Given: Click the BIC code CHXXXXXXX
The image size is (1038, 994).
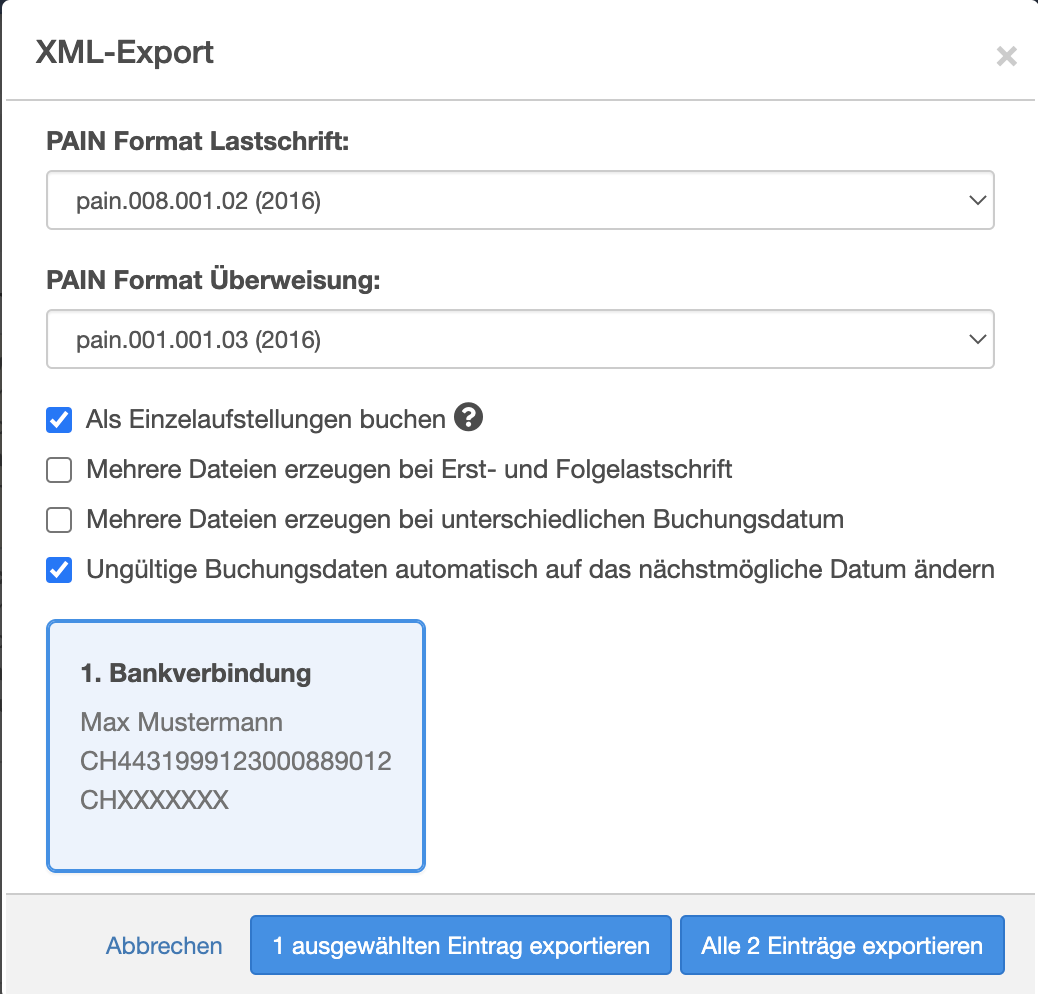Looking at the screenshot, I should click(155, 800).
